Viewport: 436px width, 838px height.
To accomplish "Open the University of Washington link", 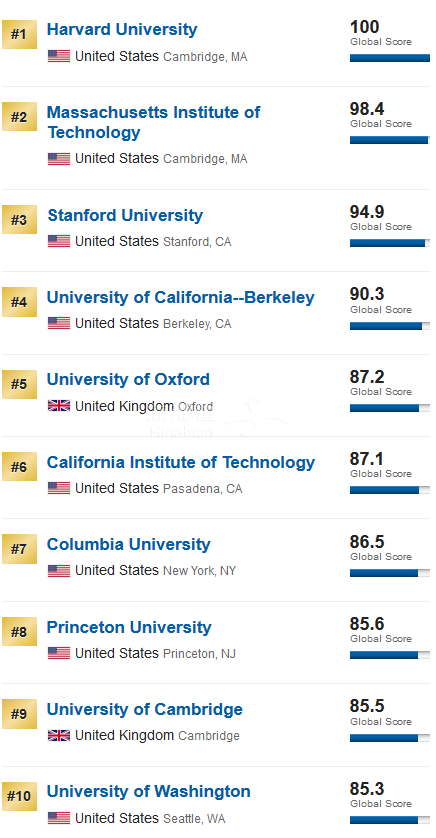I will pyautogui.click(x=149, y=792).
